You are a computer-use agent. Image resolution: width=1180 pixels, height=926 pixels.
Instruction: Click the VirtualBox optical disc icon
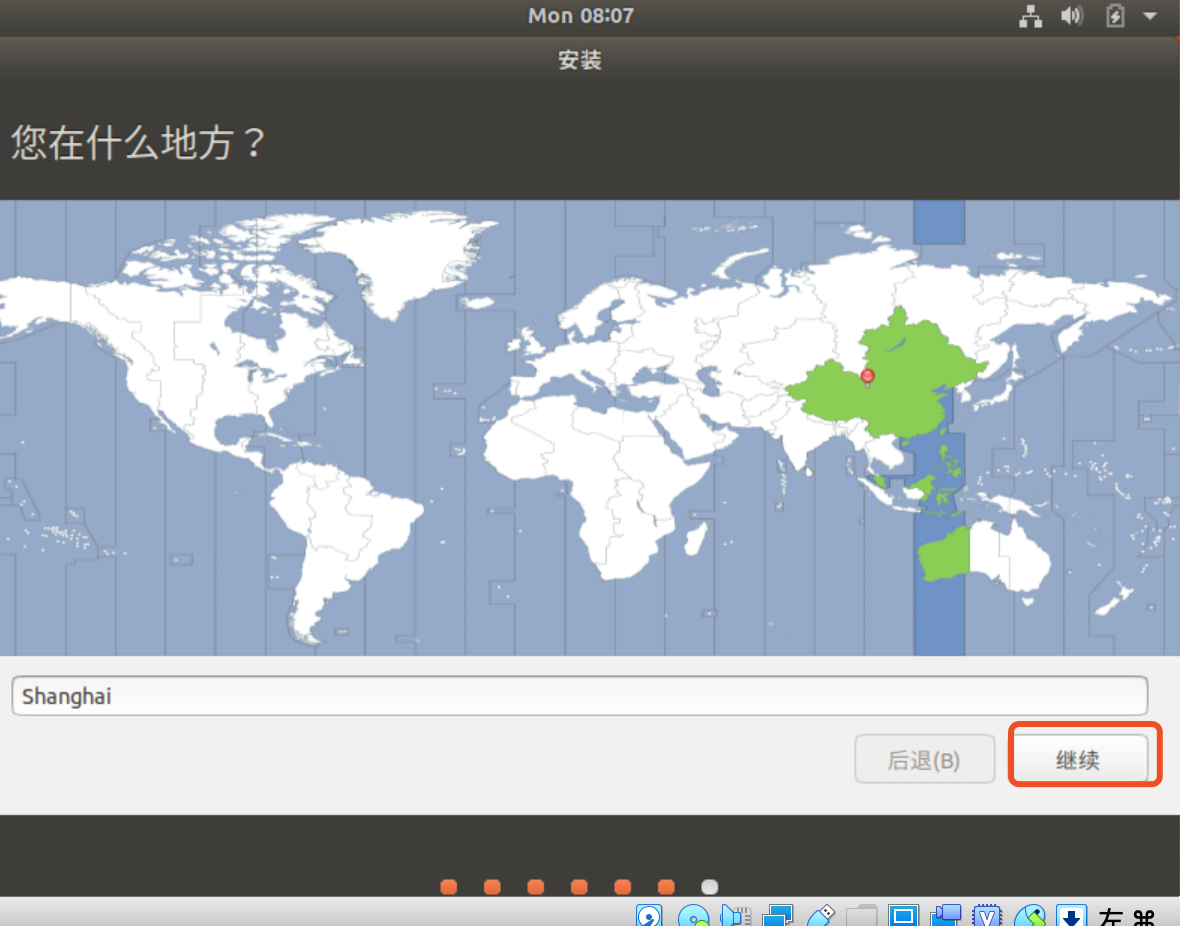[693, 915]
